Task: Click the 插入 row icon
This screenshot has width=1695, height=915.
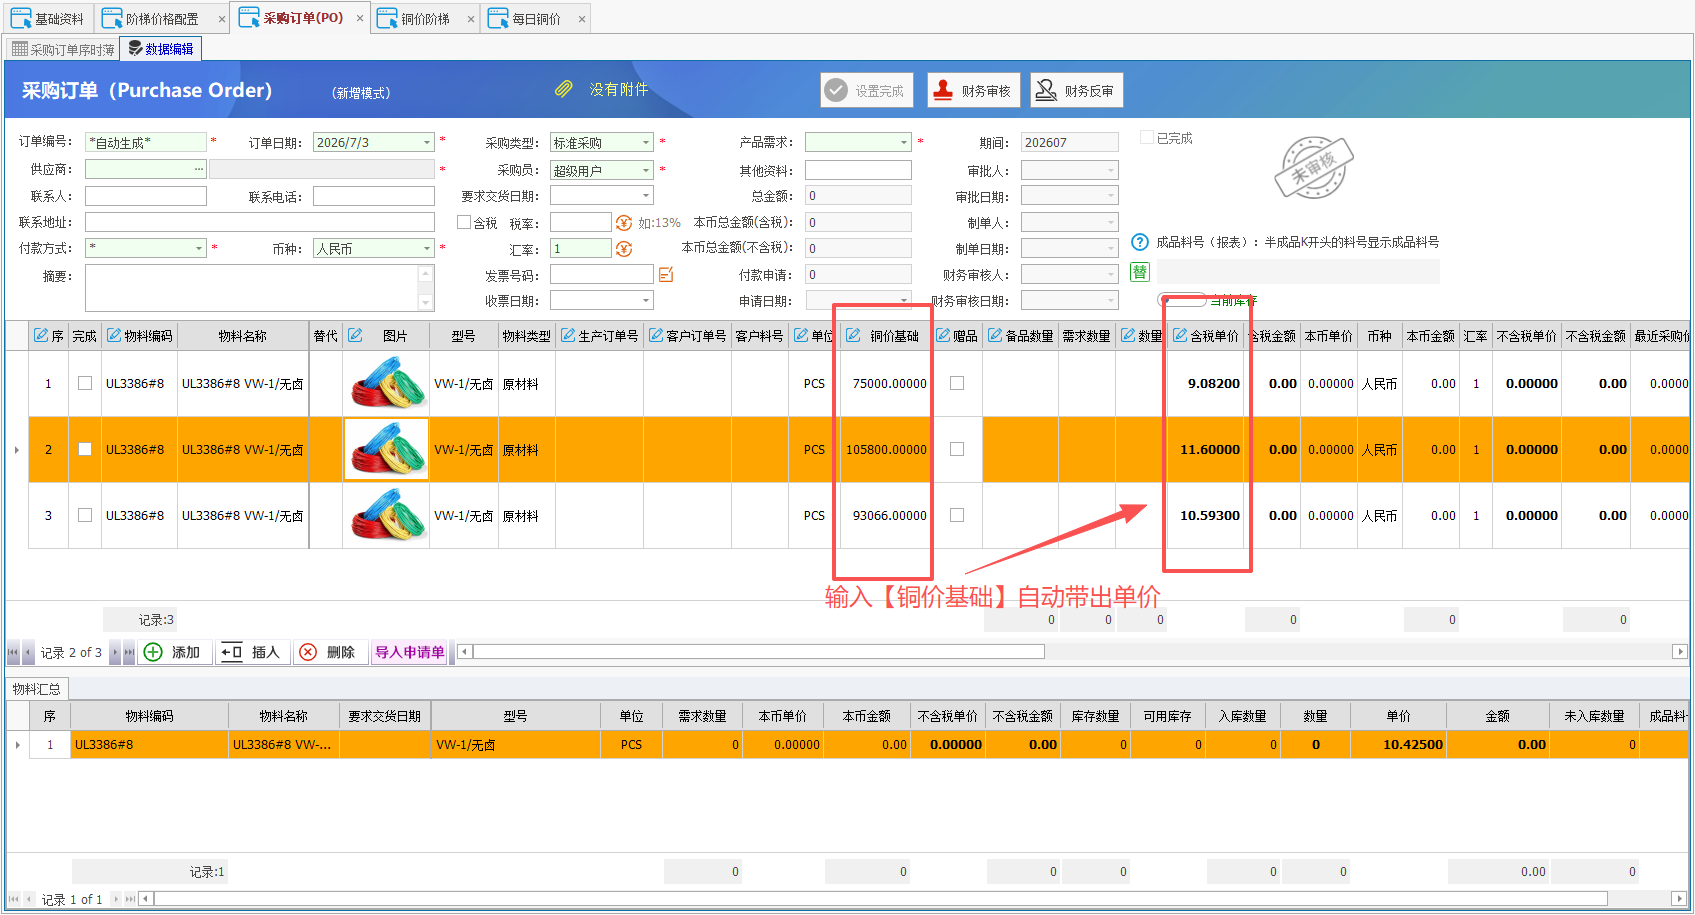Action: coord(231,652)
